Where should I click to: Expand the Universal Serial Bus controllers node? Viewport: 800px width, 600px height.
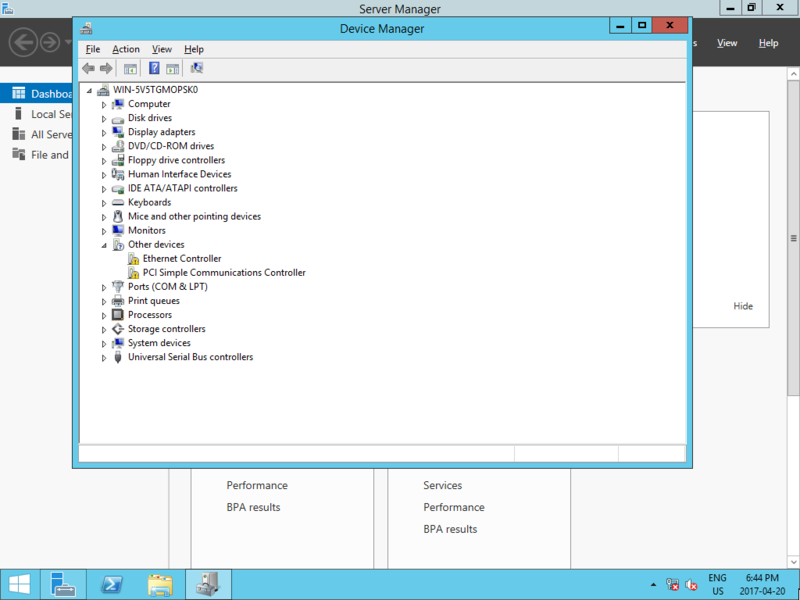pyautogui.click(x=104, y=357)
